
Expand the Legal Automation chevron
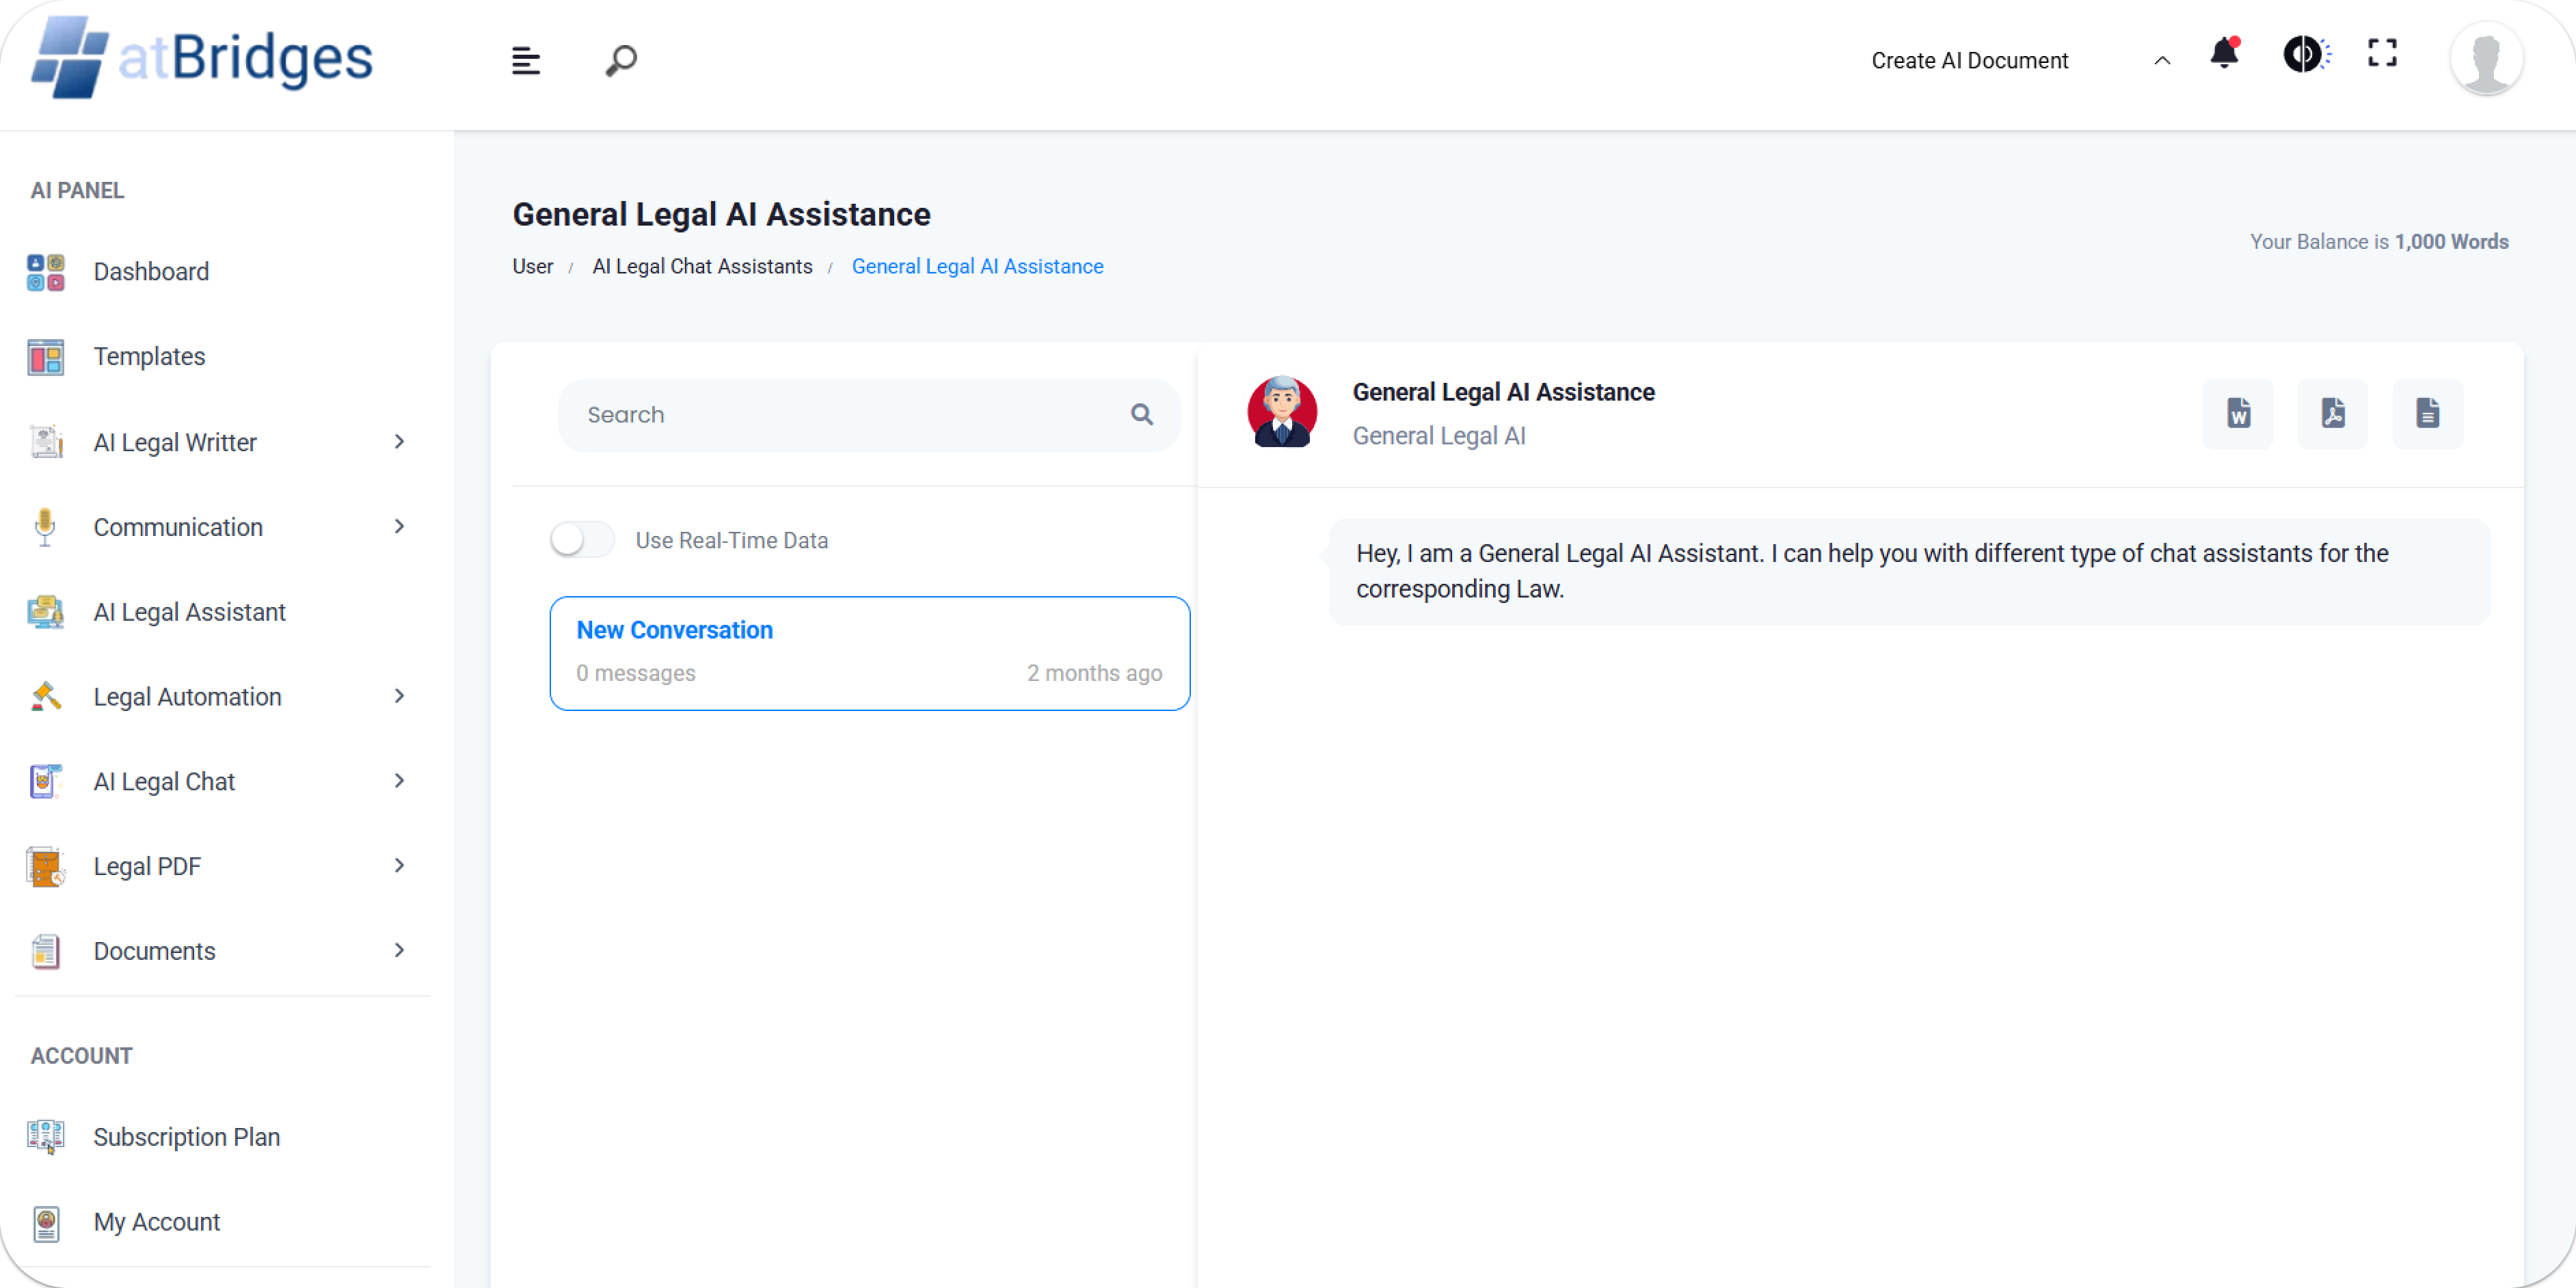[x=399, y=696]
